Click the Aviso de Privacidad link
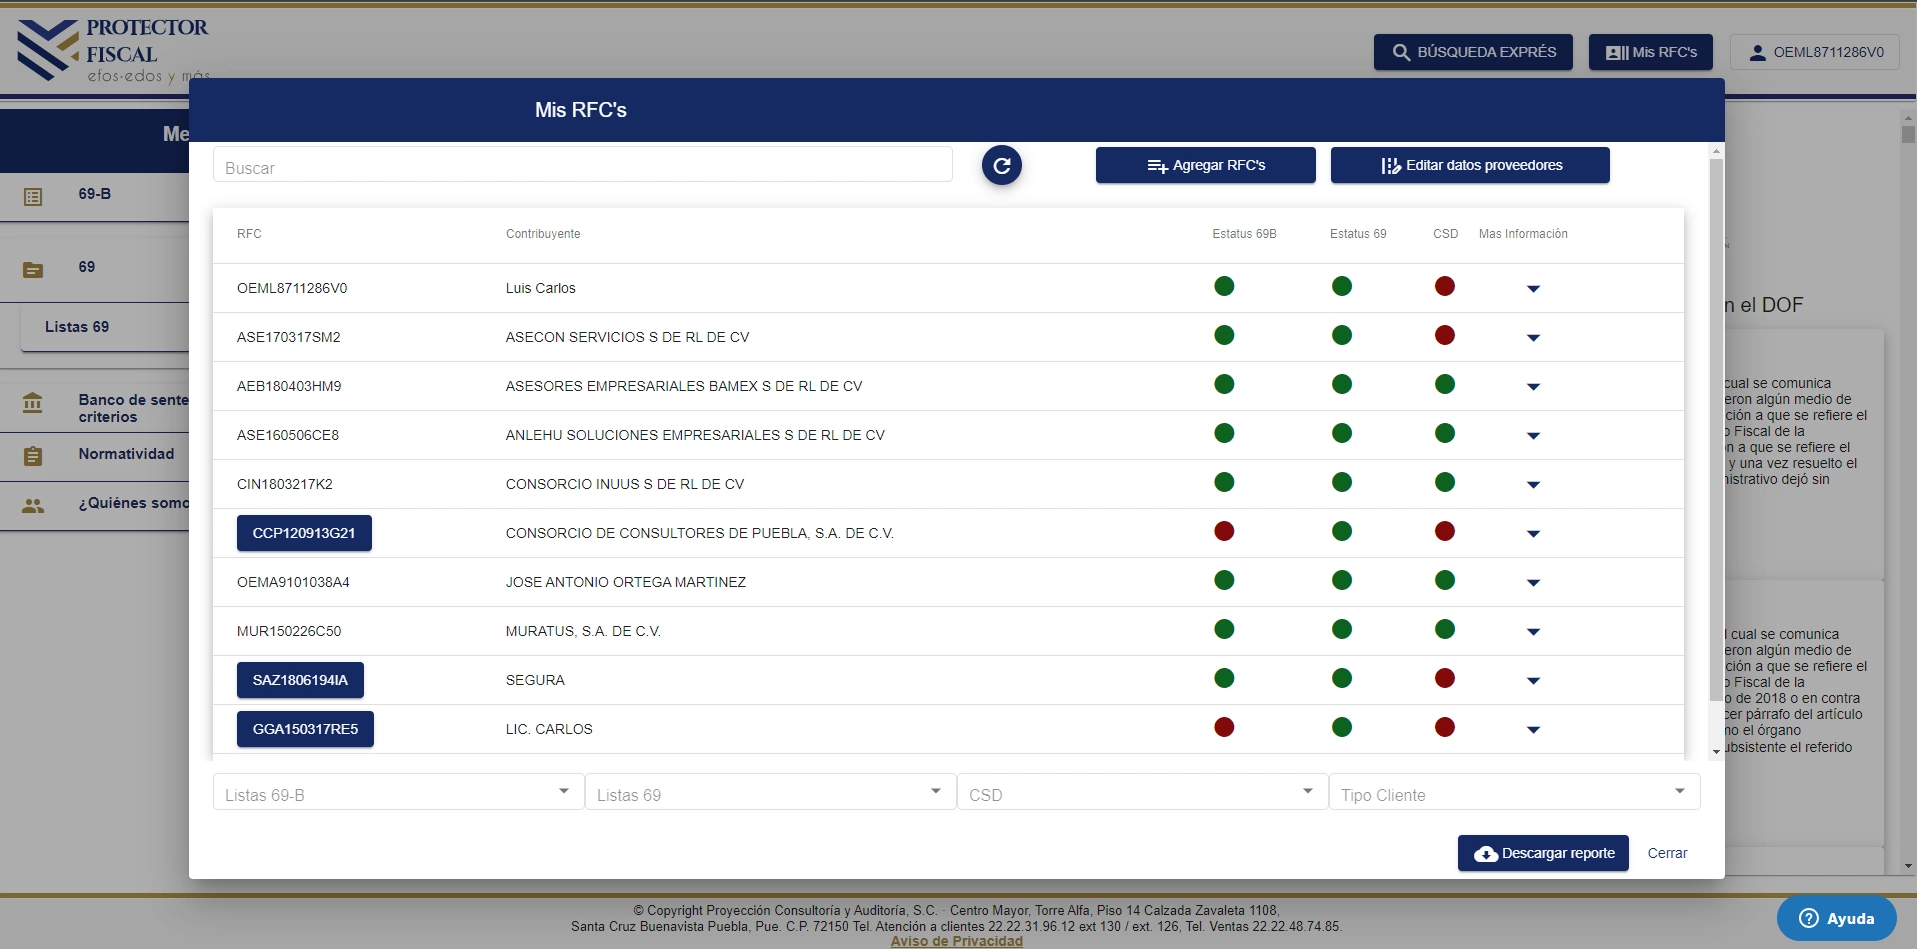 tap(956, 941)
